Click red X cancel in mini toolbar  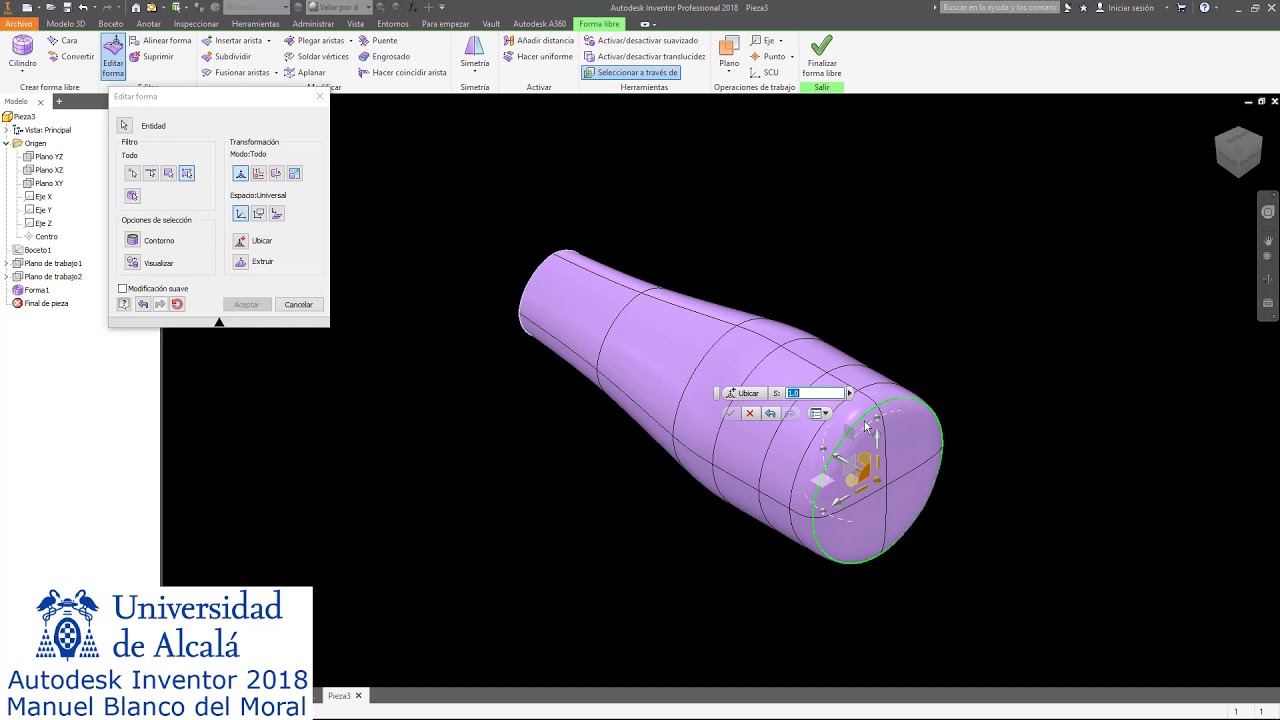(749, 413)
